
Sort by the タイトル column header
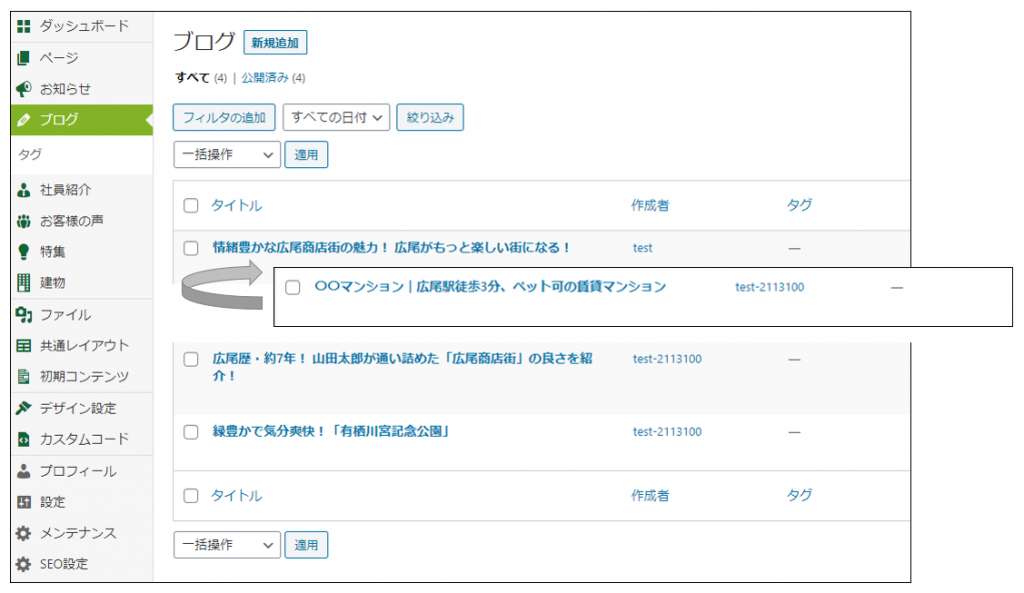236,206
